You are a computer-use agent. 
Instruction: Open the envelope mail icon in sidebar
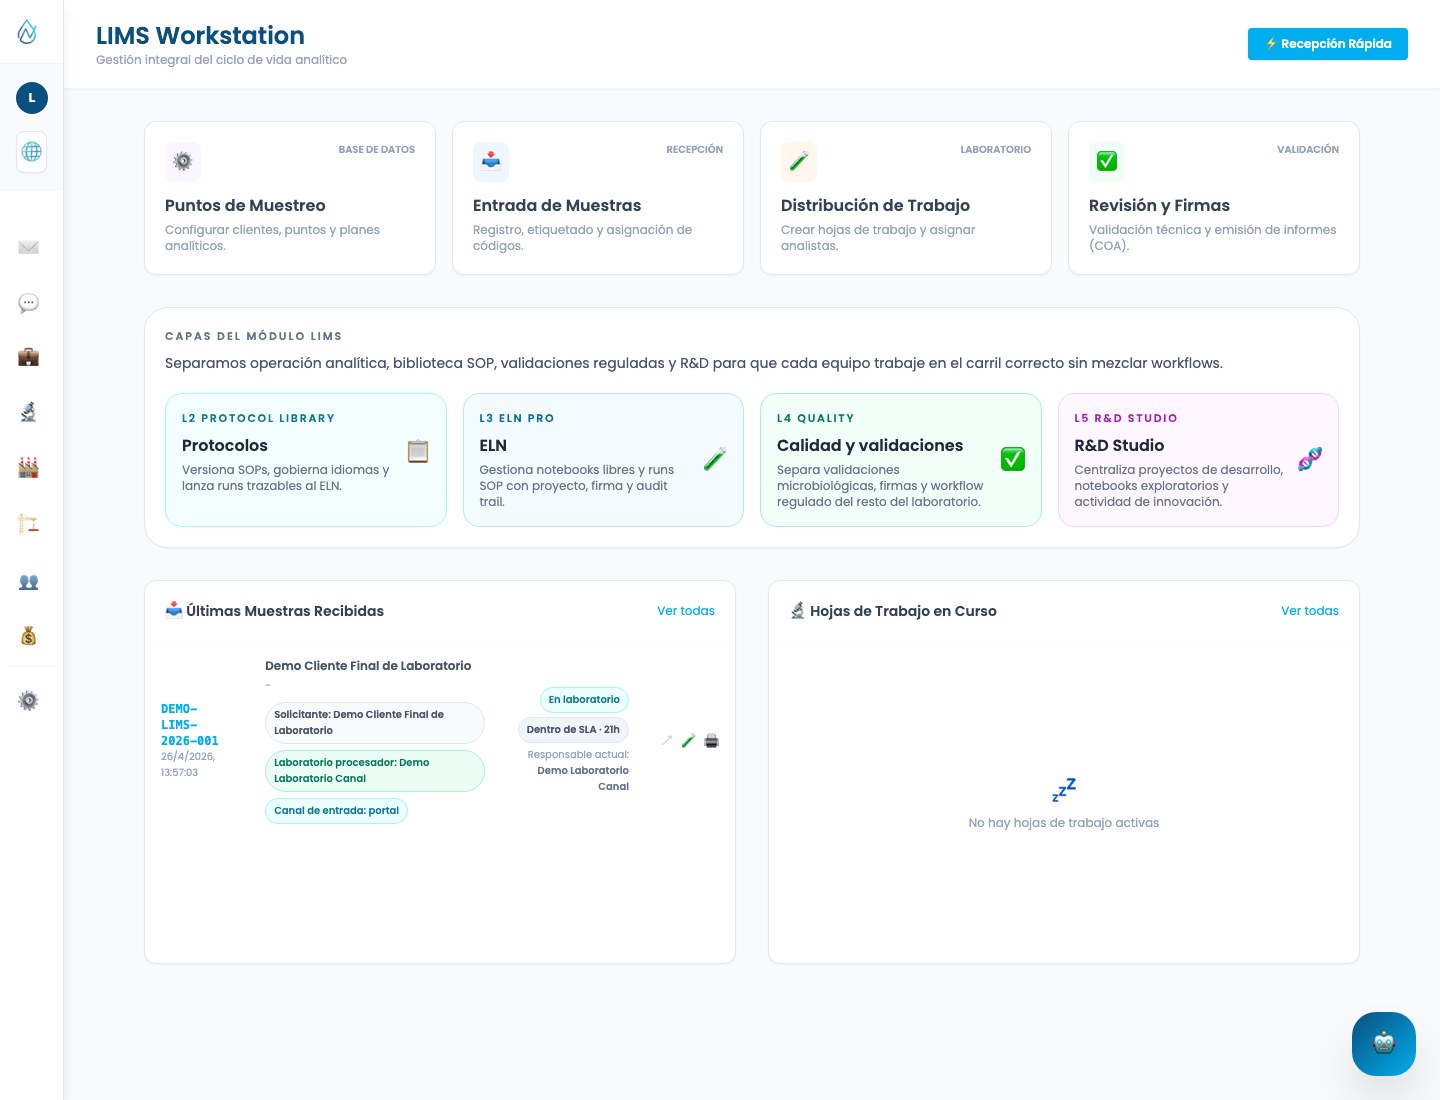(29, 247)
